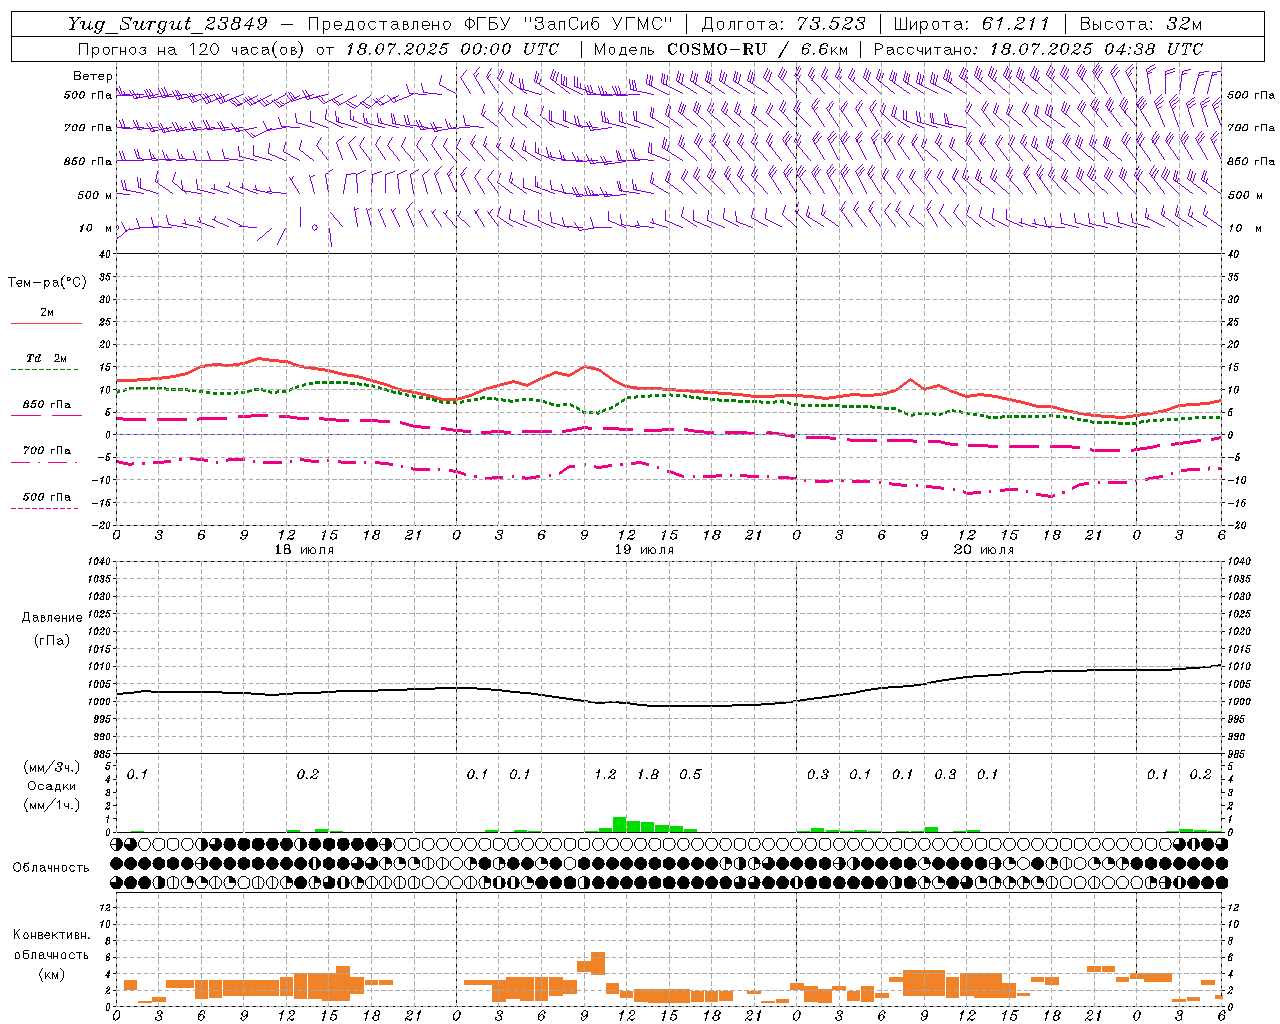Click the '500 м' wind level label on the left
Viewport: 1280px width, 1024px height.
tap(95, 195)
